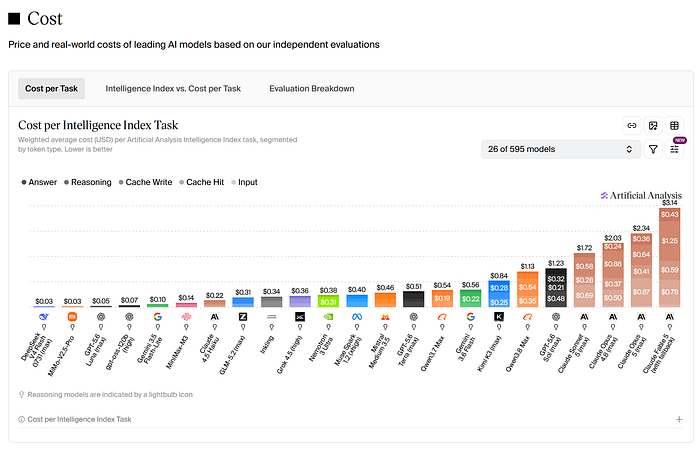Open the NEW chart settings sliders icon
This screenshot has height=449, width=700.
(675, 149)
